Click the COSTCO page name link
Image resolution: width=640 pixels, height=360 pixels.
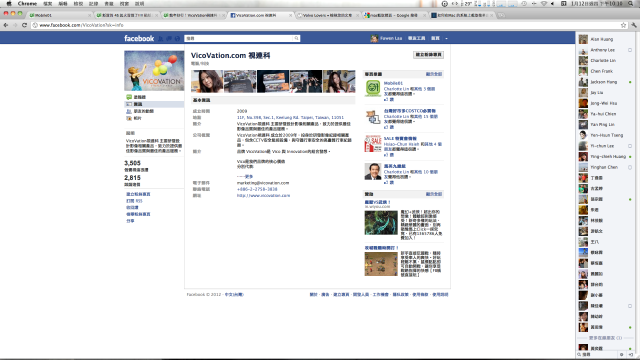click(410, 111)
